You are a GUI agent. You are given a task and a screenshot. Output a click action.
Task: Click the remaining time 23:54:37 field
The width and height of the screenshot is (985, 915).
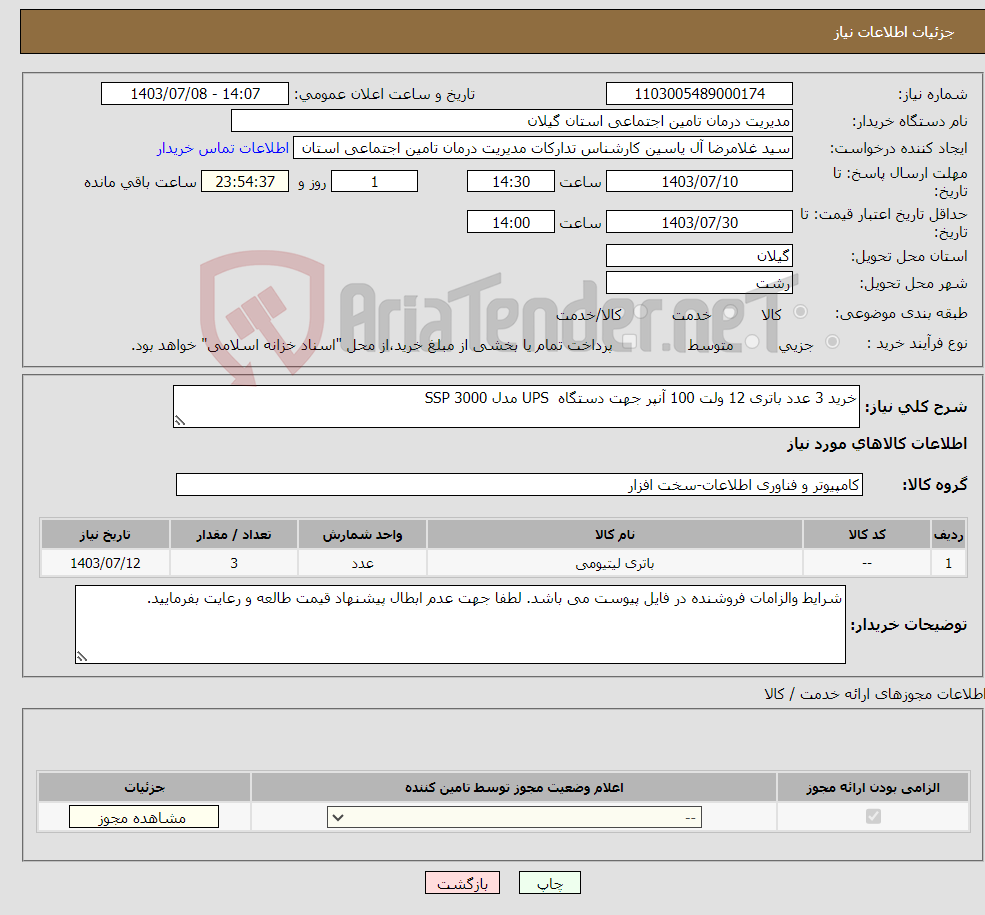245,181
